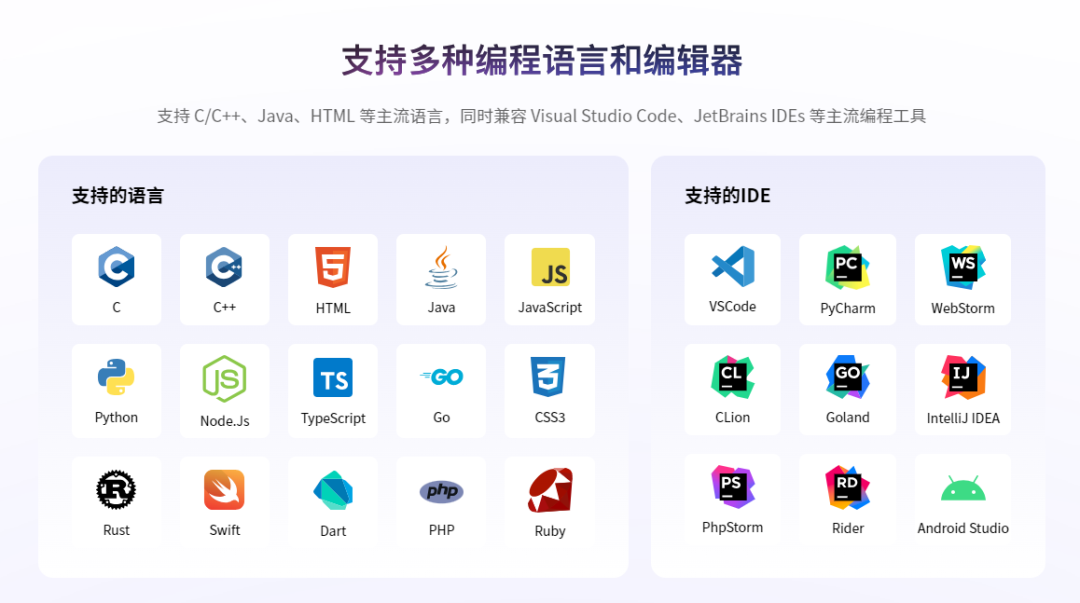
Task: Select the IntelliJ IDEA IJ icon
Action: 963,377
